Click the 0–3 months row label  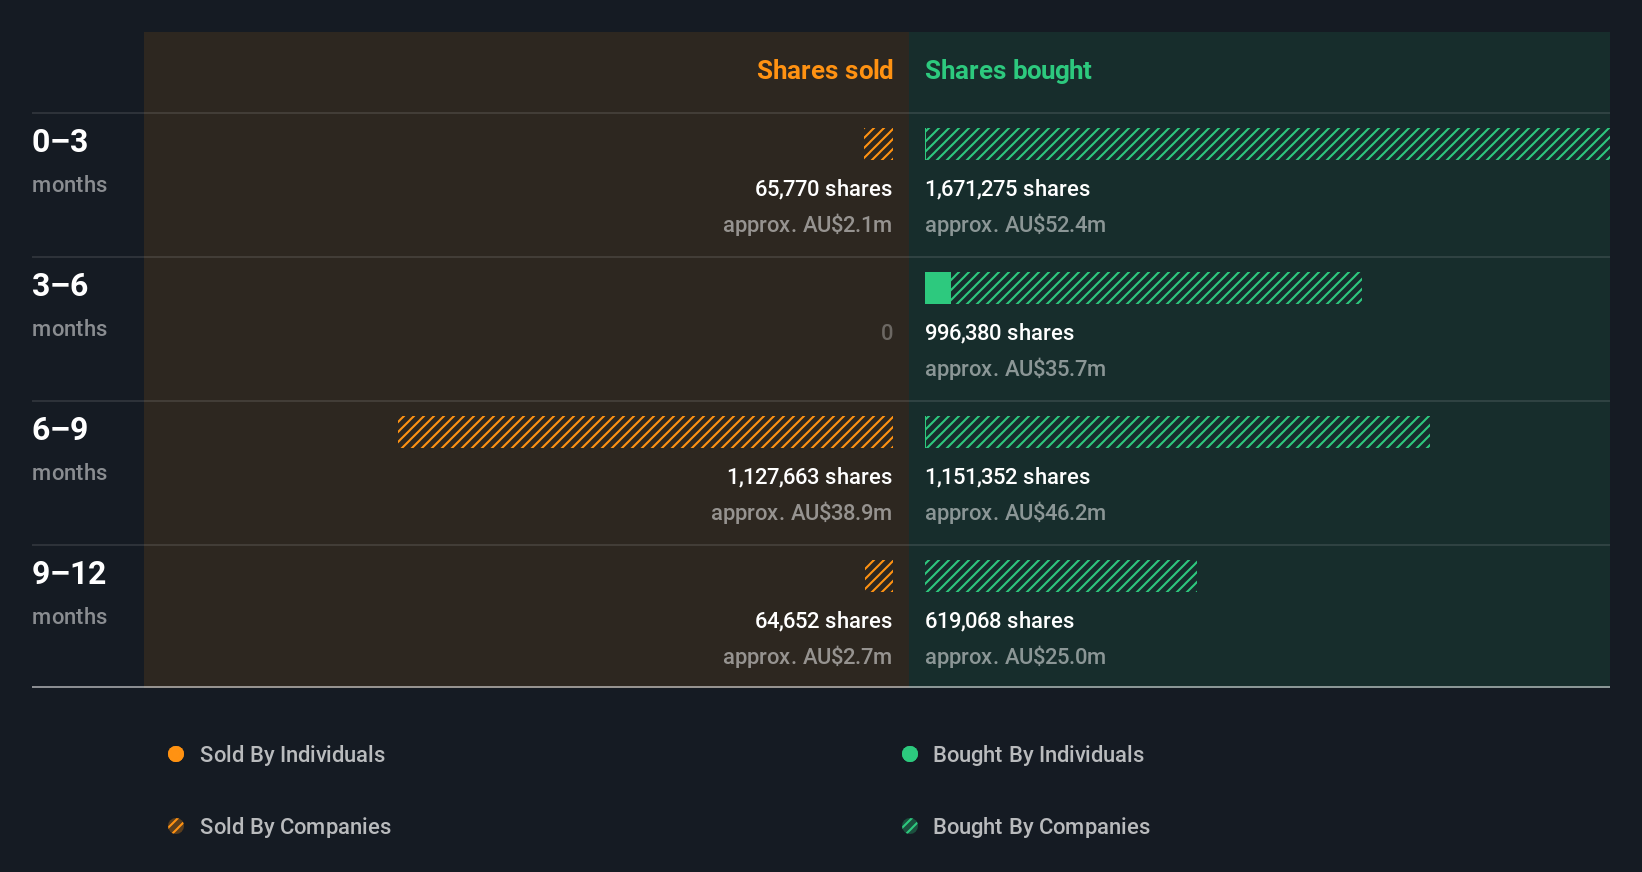[x=69, y=161]
